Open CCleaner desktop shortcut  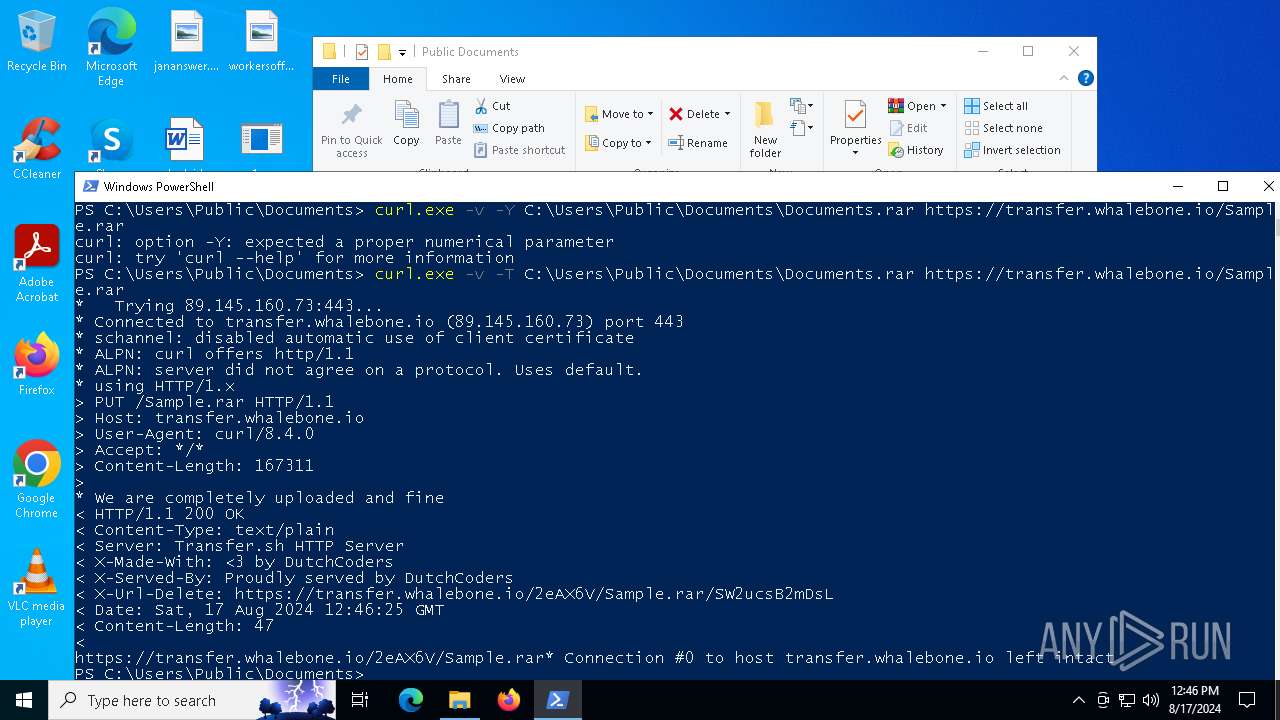point(37,150)
